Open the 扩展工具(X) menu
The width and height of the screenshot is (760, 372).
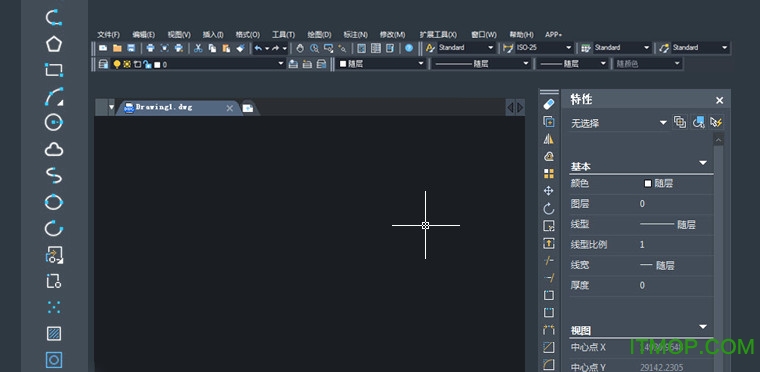point(438,34)
